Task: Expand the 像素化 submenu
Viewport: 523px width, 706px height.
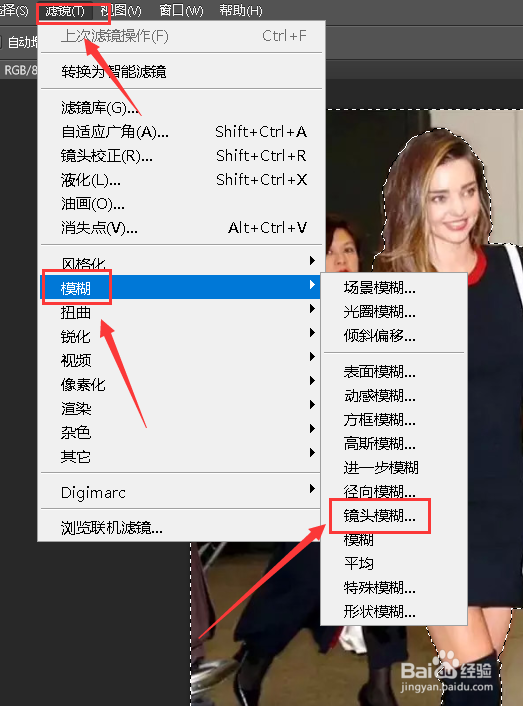Action: [181, 384]
